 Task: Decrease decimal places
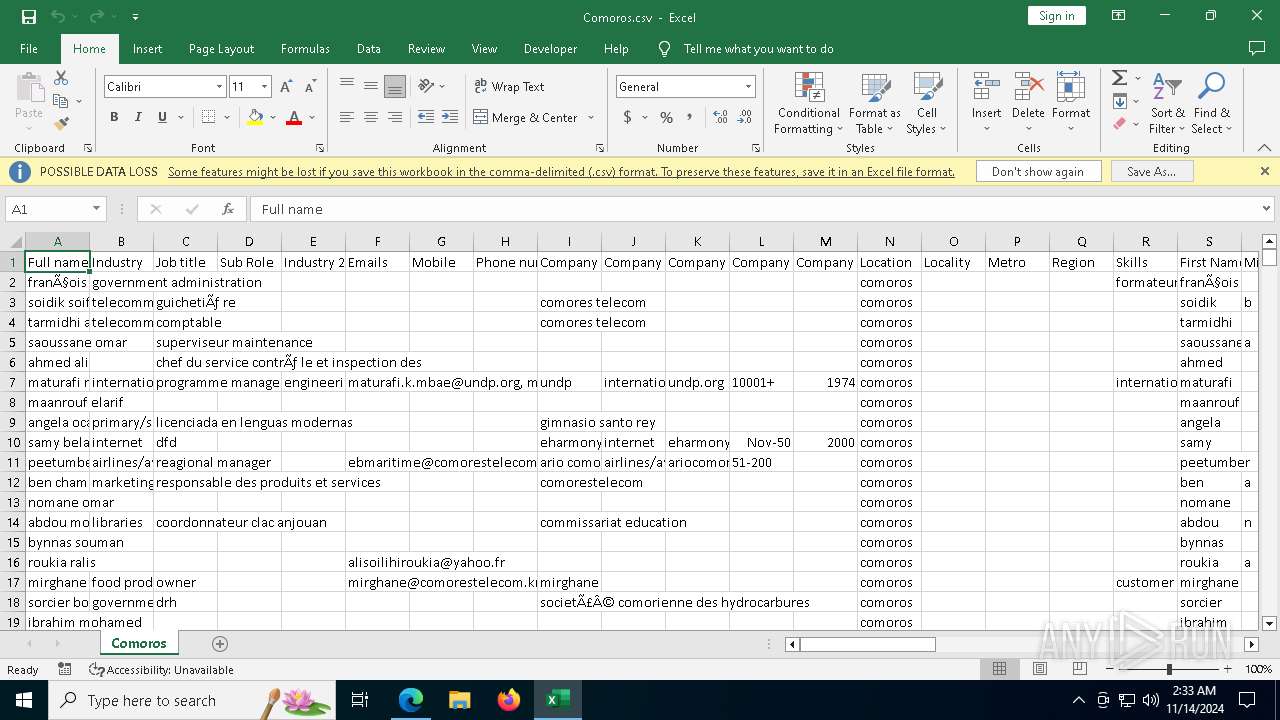click(744, 117)
